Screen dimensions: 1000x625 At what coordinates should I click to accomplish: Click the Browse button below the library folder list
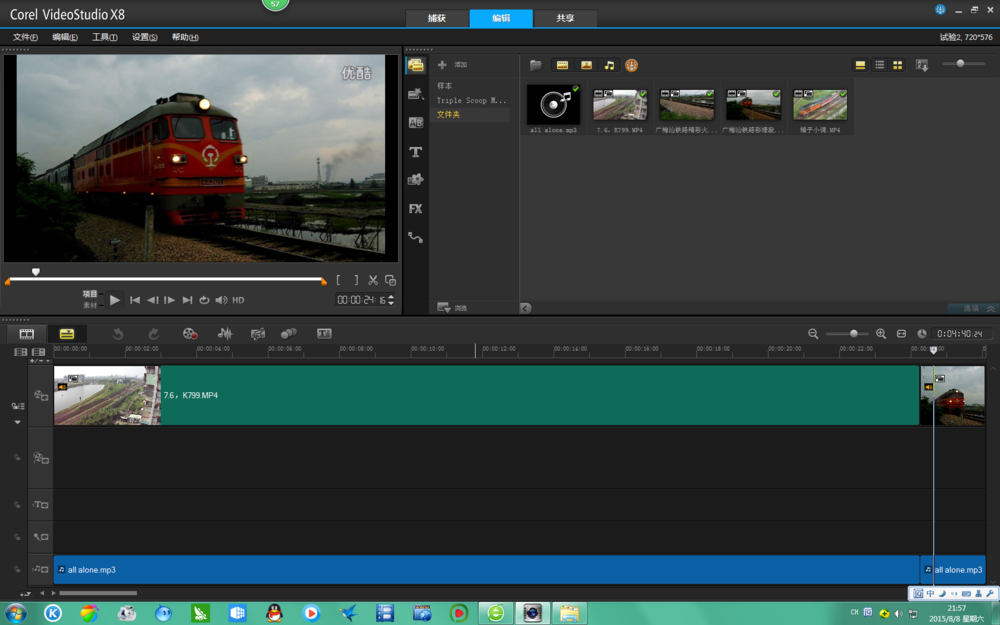[x=452, y=307]
